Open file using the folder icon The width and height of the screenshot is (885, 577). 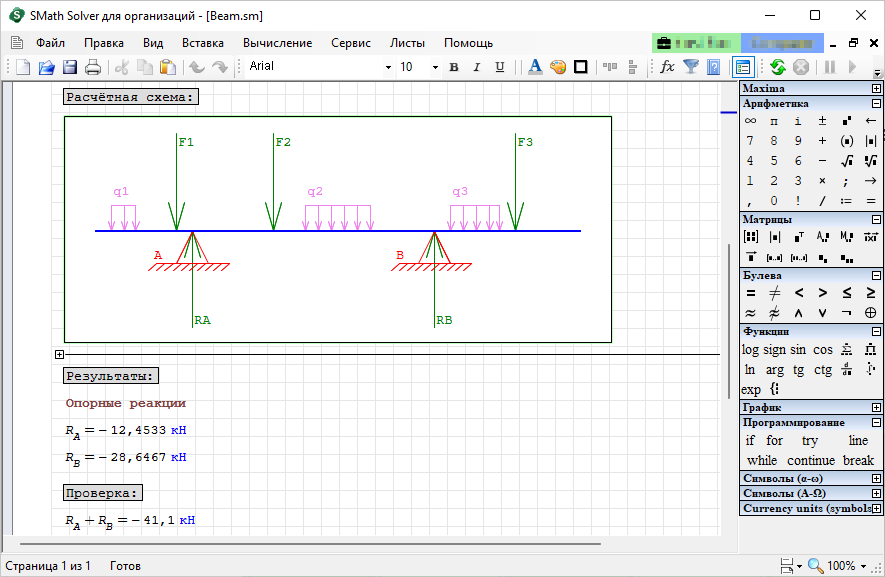click(46, 67)
